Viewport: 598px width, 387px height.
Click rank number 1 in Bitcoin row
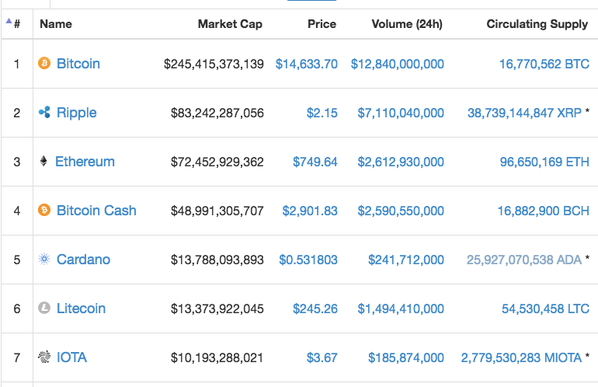tap(16, 64)
